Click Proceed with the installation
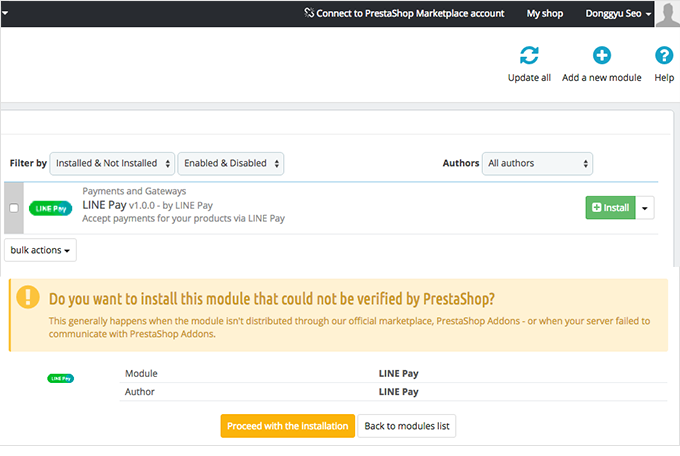The height and width of the screenshot is (456, 680). [x=288, y=426]
